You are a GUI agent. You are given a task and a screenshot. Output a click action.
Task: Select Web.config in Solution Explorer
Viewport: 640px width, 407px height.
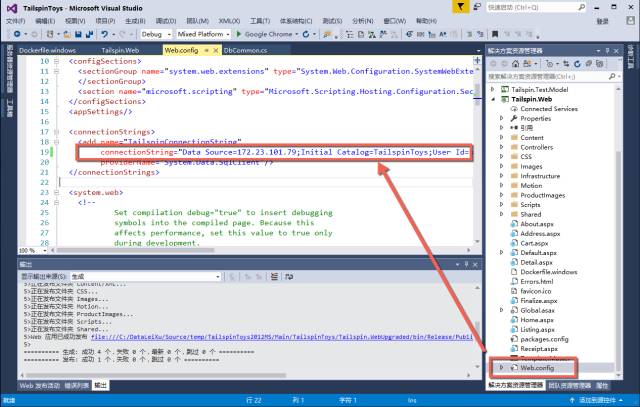tap(537, 368)
